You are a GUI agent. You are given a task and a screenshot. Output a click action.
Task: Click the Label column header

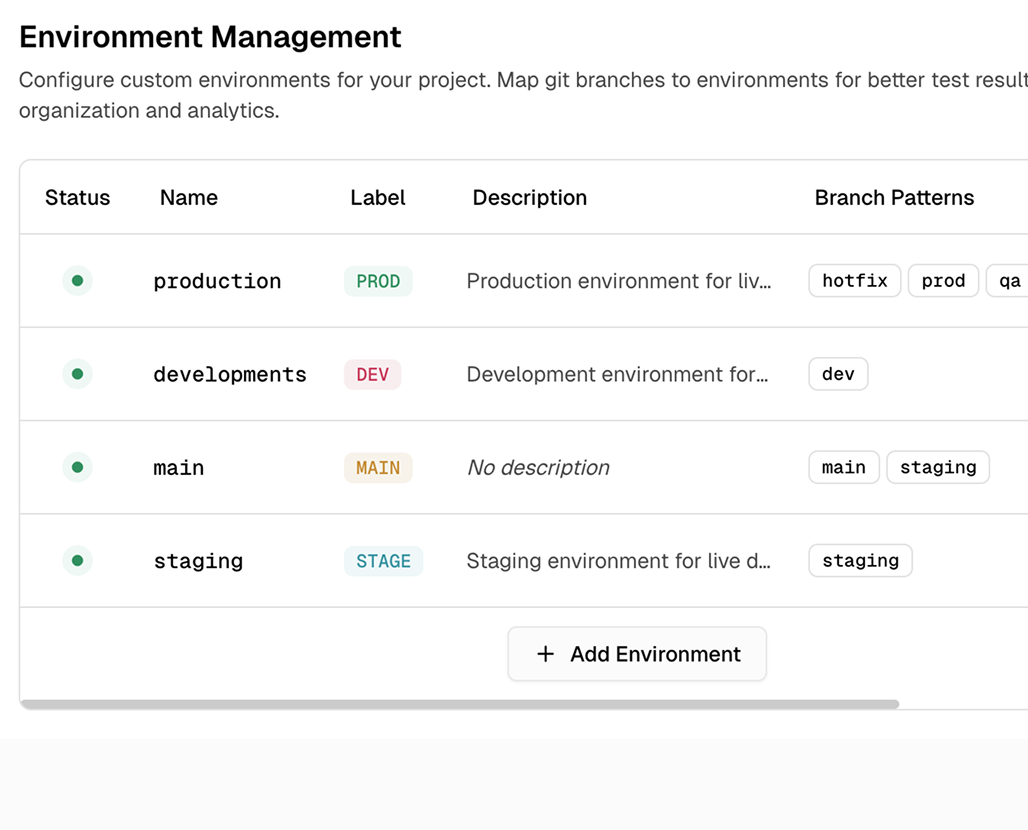click(378, 197)
